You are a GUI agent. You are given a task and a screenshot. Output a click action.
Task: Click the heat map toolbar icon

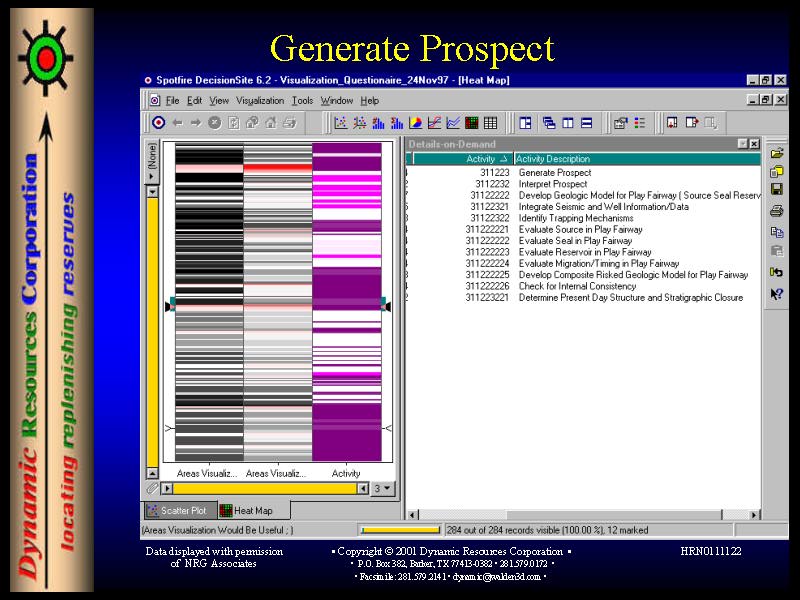point(471,123)
